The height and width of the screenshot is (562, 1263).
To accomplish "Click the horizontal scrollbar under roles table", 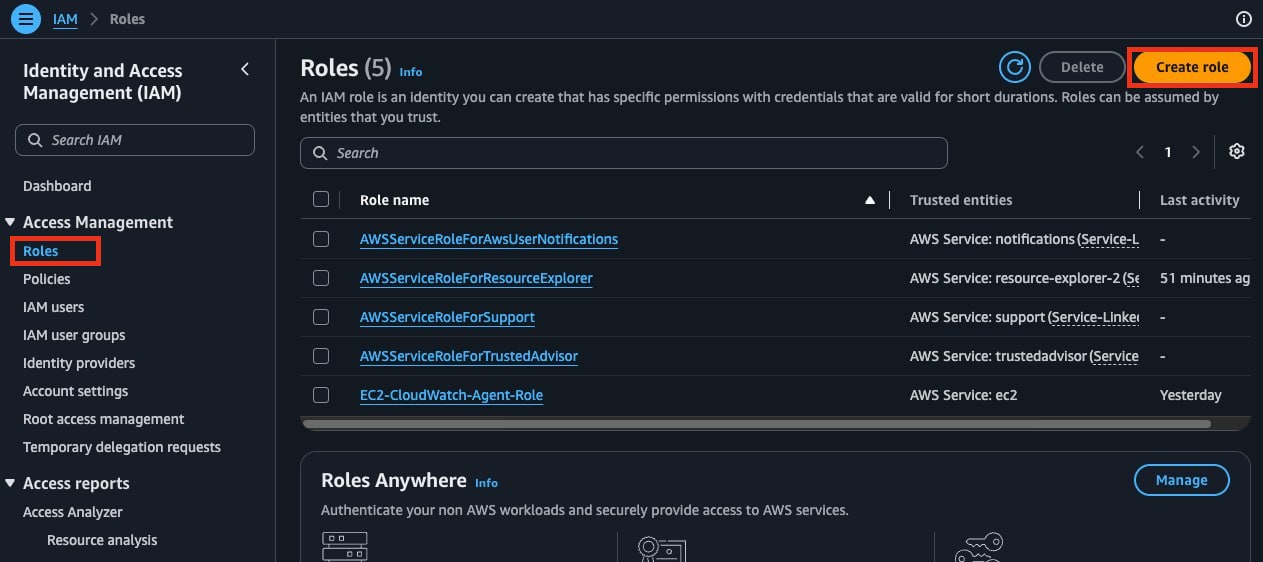I will click(756, 424).
